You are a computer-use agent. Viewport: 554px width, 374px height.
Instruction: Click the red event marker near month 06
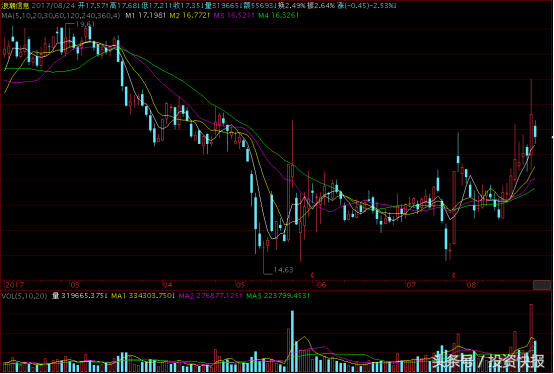[312, 274]
